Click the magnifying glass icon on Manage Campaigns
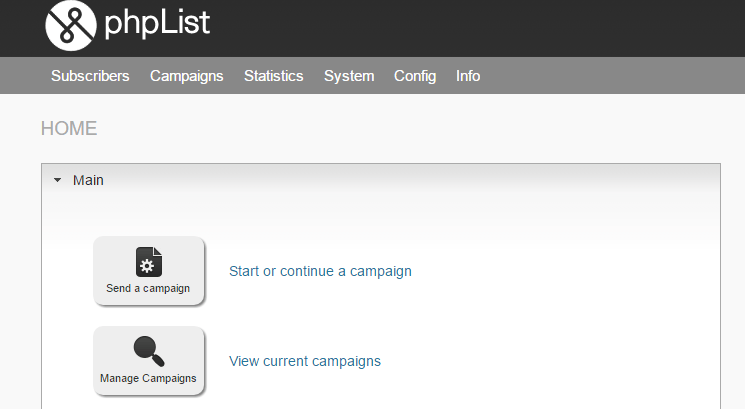Image resolution: width=745 pixels, height=409 pixels. tap(149, 352)
